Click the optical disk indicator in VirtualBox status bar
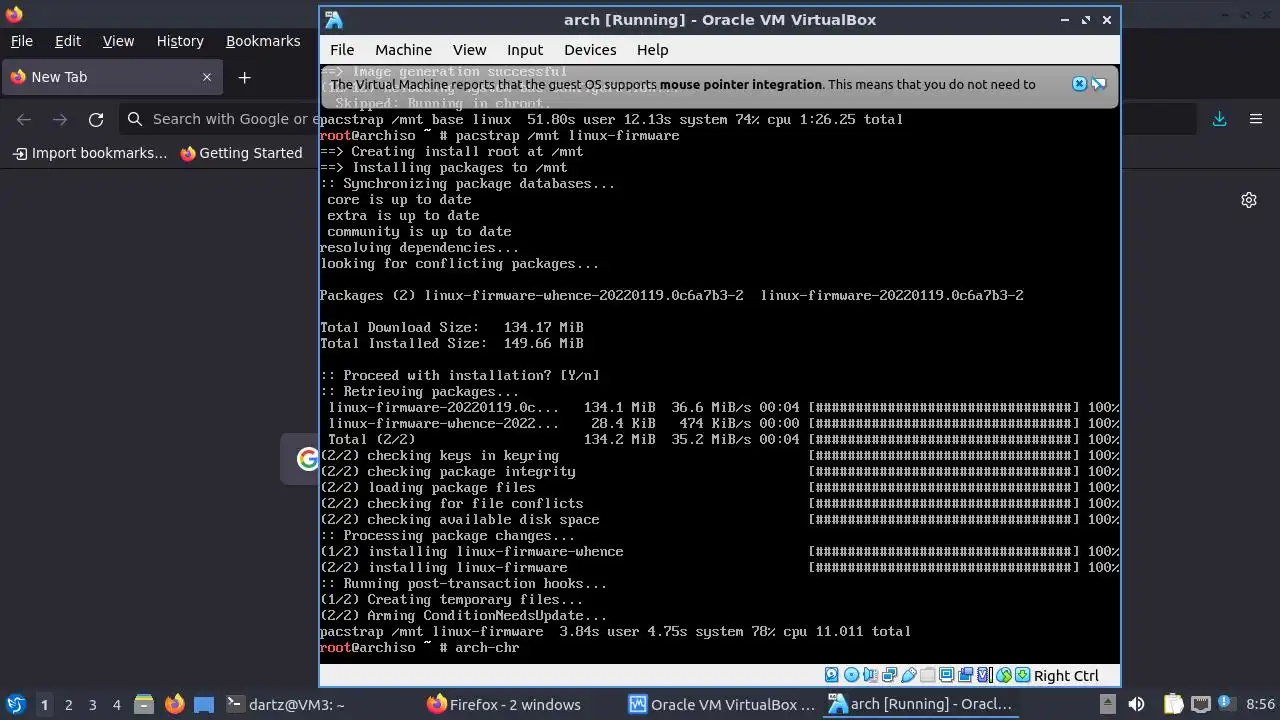 pos(851,675)
